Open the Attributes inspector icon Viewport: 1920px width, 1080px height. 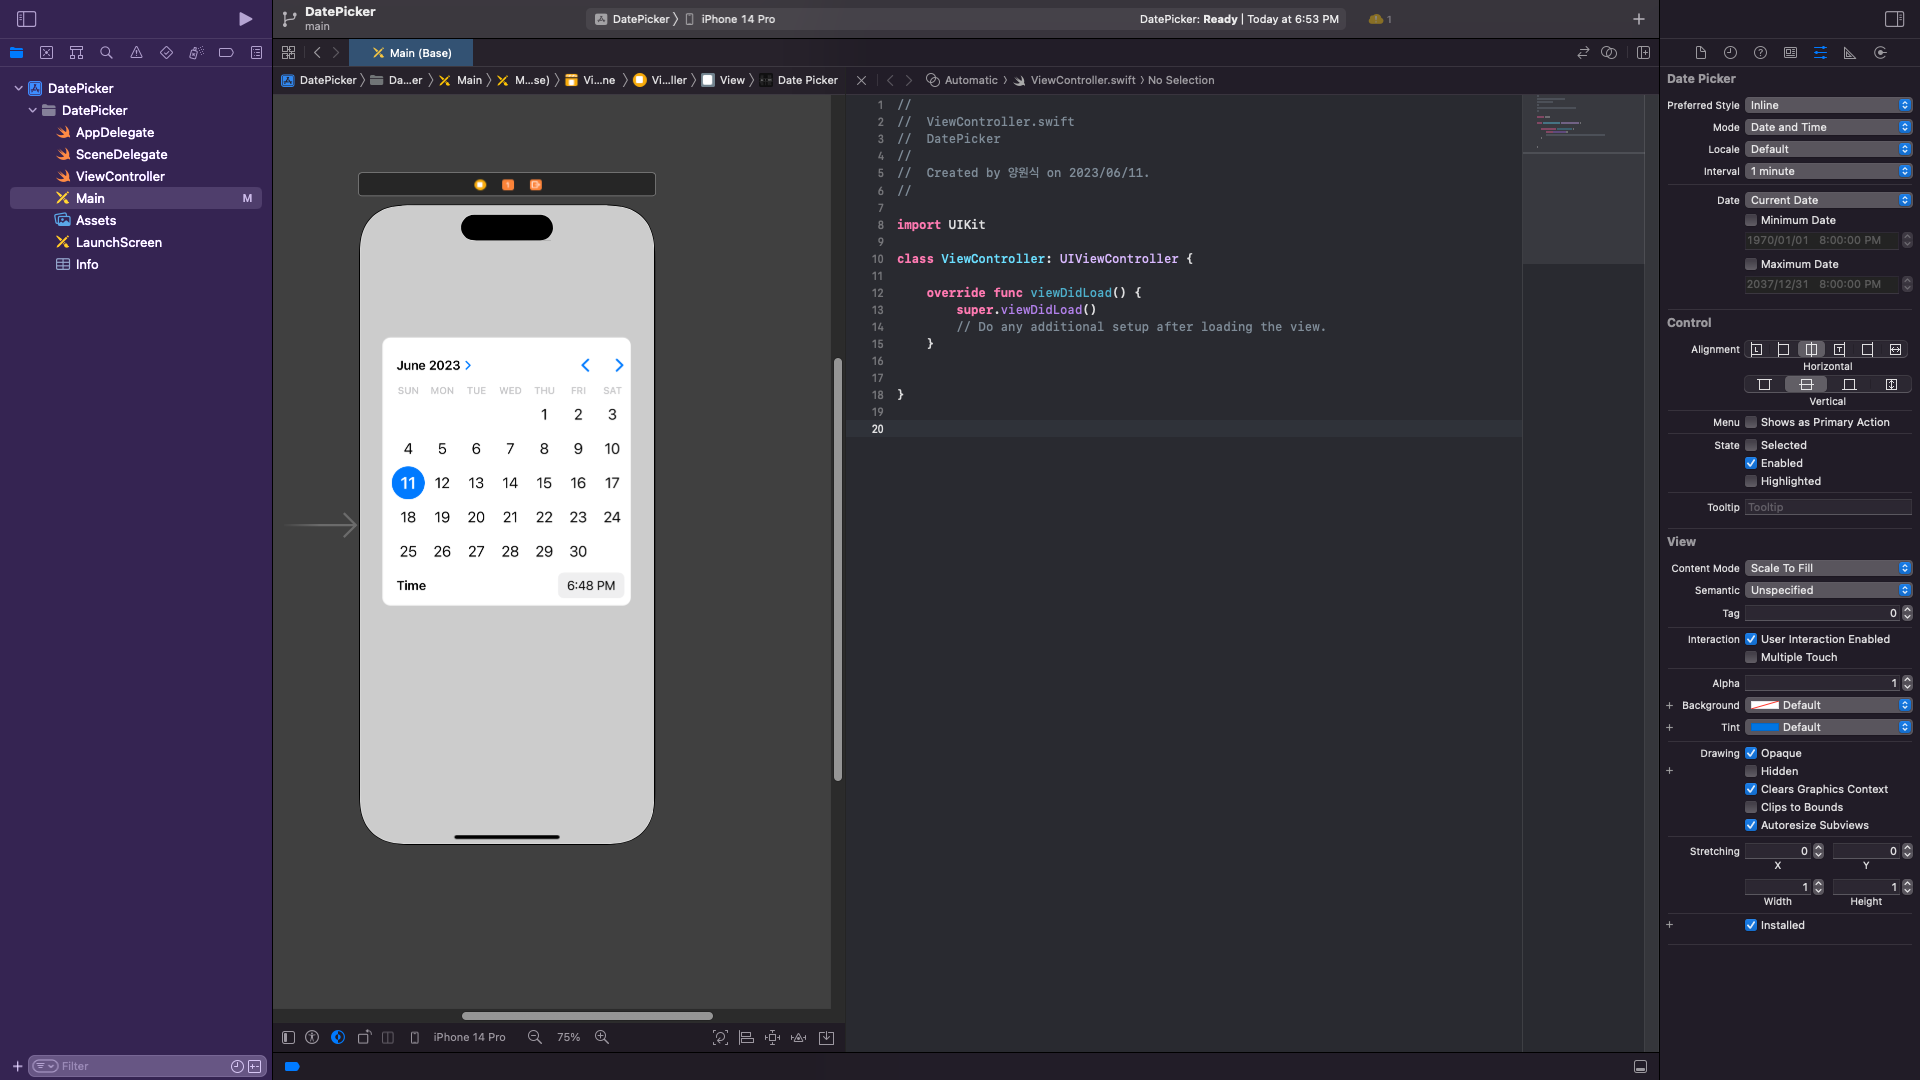pyautogui.click(x=1820, y=53)
